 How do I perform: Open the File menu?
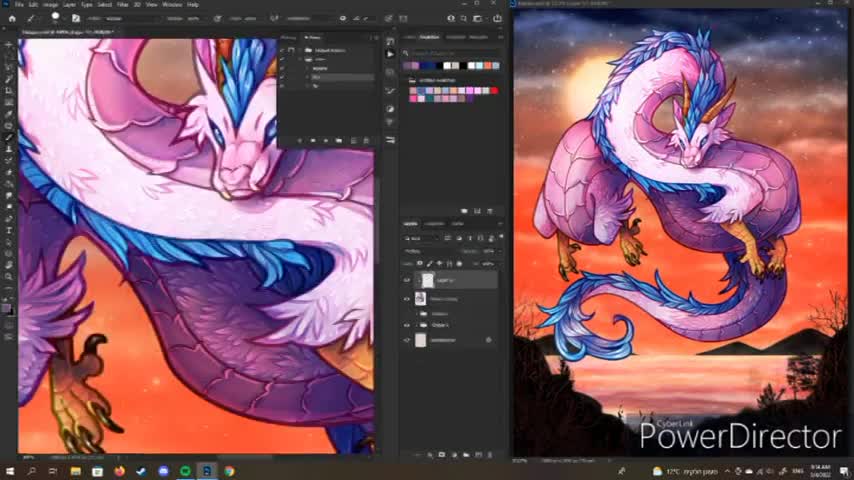coord(19,4)
